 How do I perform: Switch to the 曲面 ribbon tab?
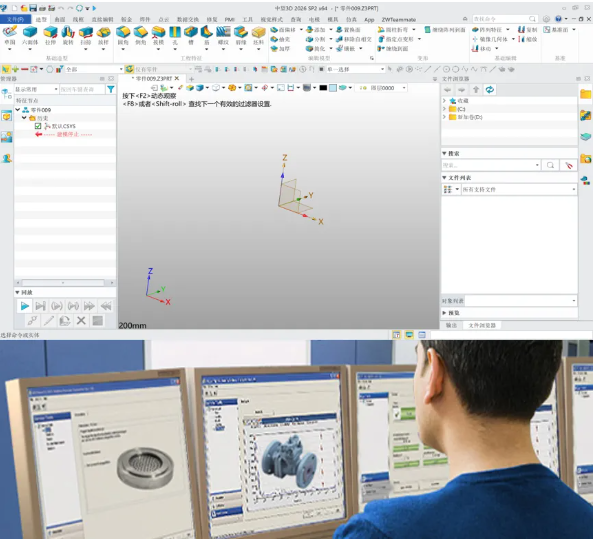coord(60,19)
